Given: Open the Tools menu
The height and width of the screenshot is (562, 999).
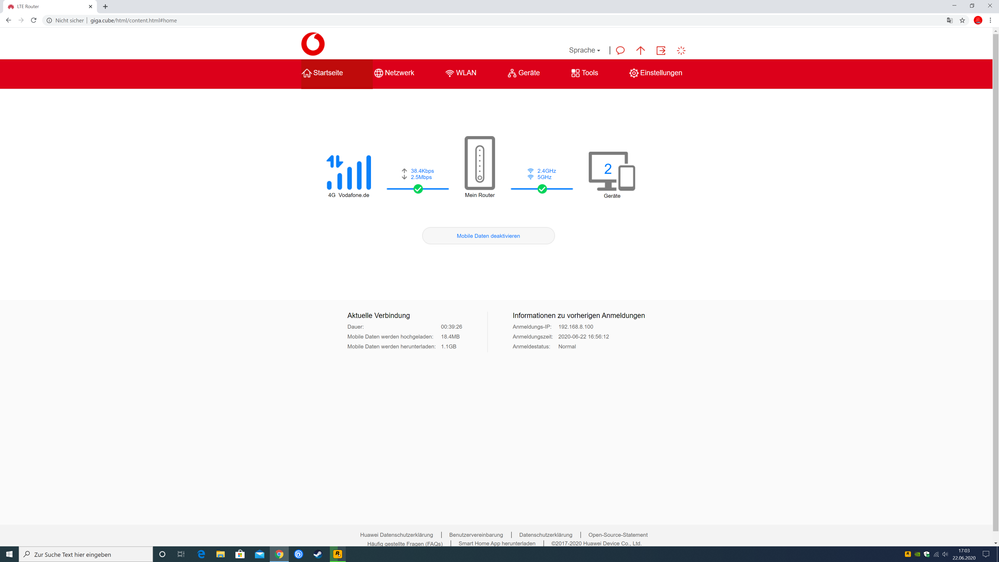Looking at the screenshot, I should 584,73.
